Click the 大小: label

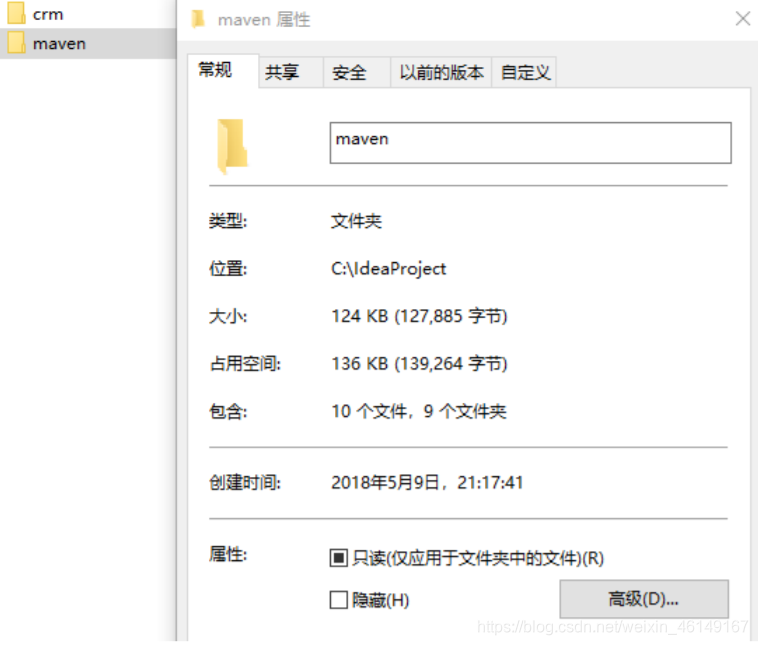[x=228, y=316]
